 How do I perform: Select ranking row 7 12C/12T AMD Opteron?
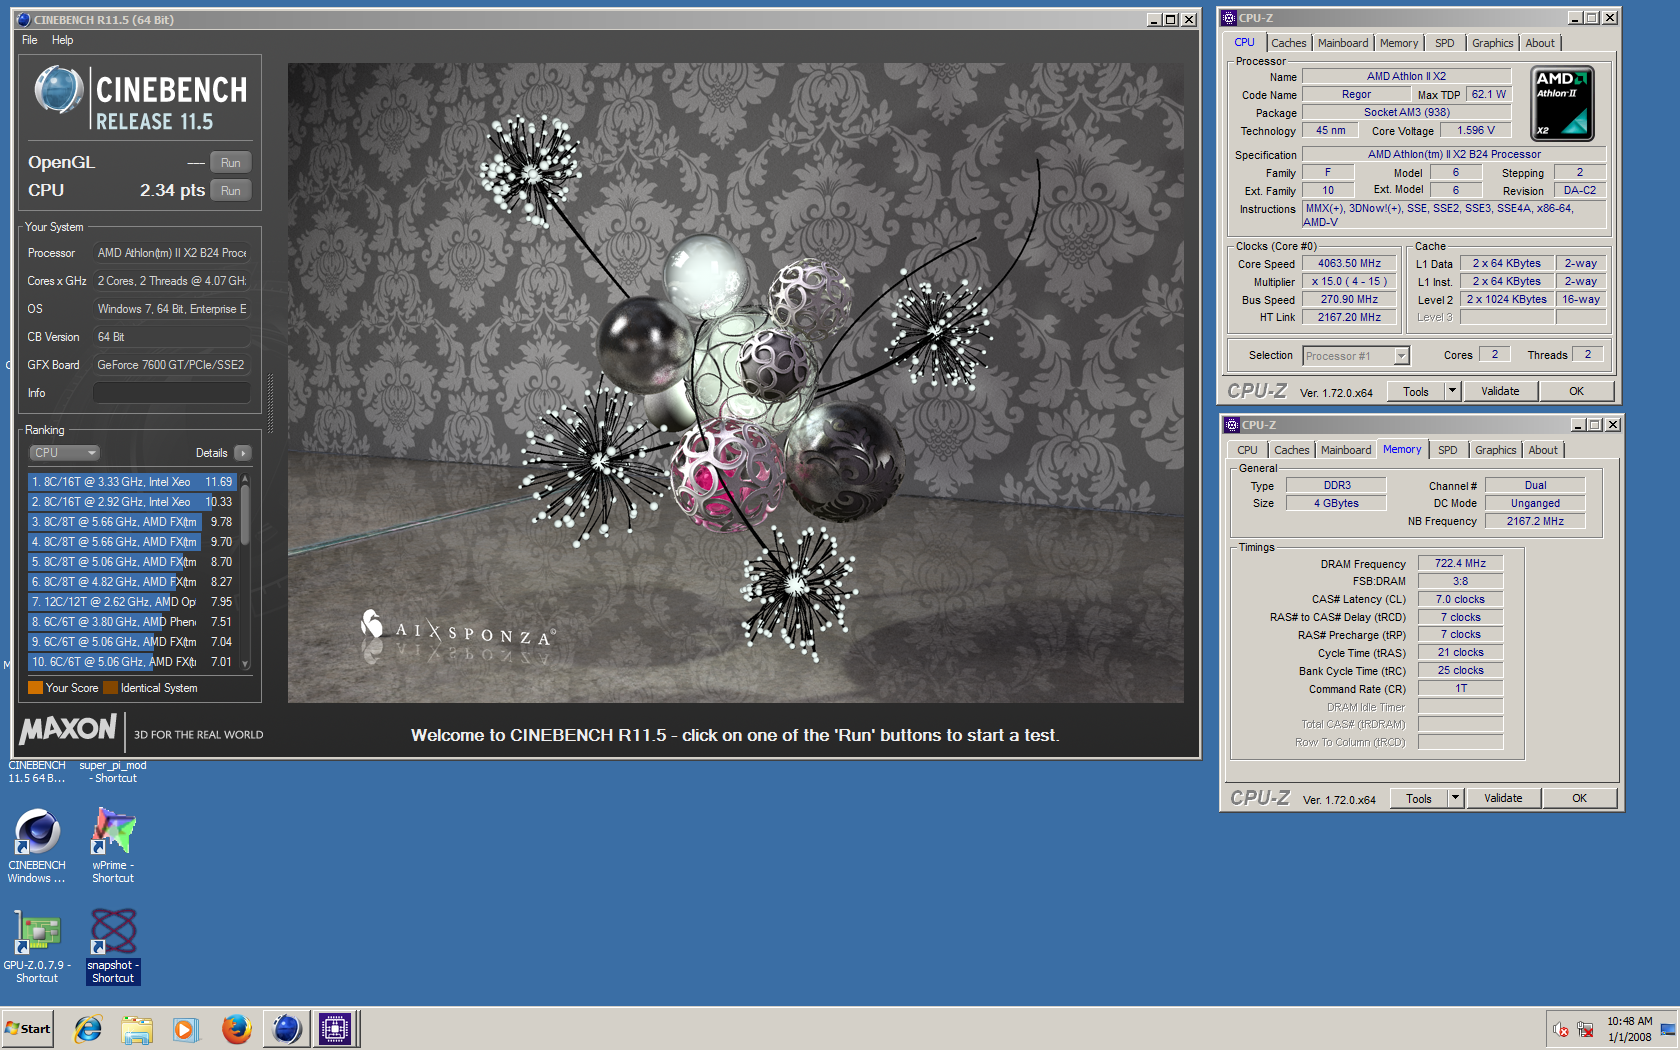(x=133, y=602)
